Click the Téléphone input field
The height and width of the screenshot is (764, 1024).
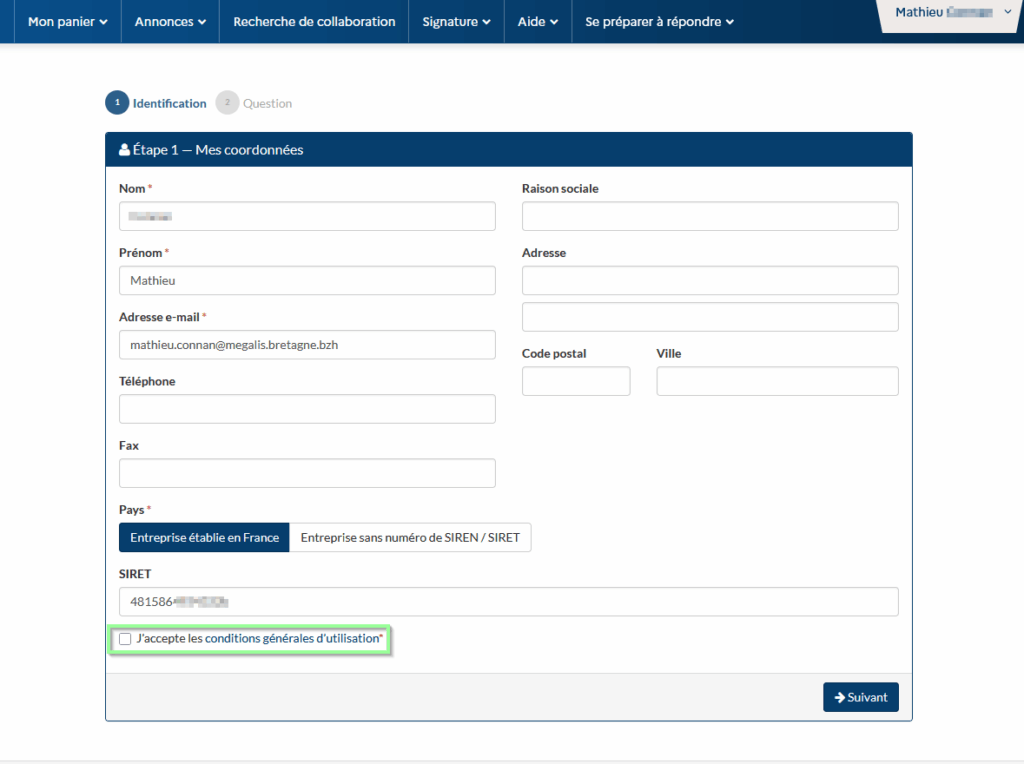(x=307, y=409)
